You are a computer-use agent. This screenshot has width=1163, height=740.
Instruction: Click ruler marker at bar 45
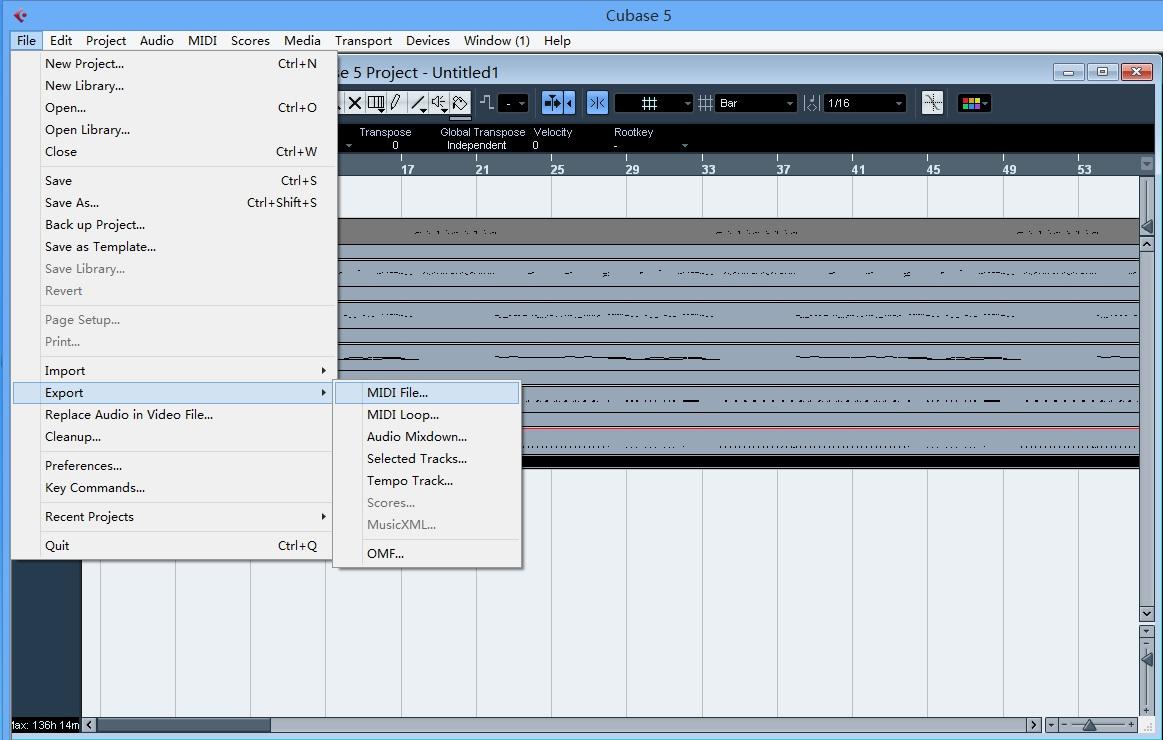(x=933, y=169)
